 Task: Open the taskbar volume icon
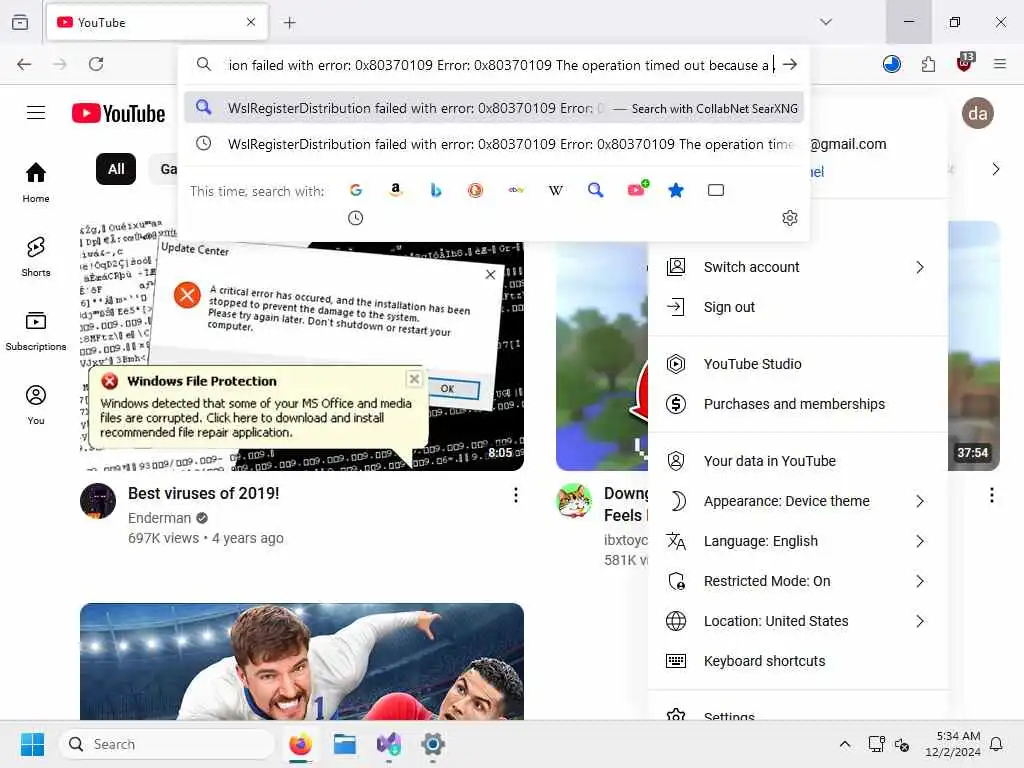point(902,744)
